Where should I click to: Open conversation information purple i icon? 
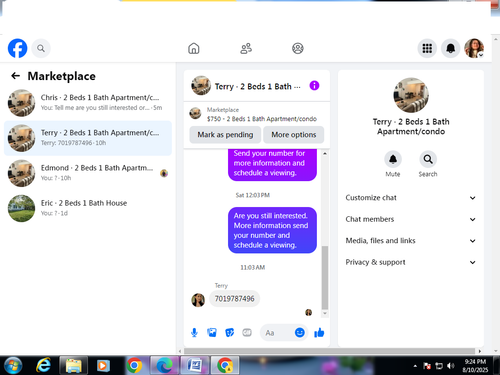(x=314, y=86)
